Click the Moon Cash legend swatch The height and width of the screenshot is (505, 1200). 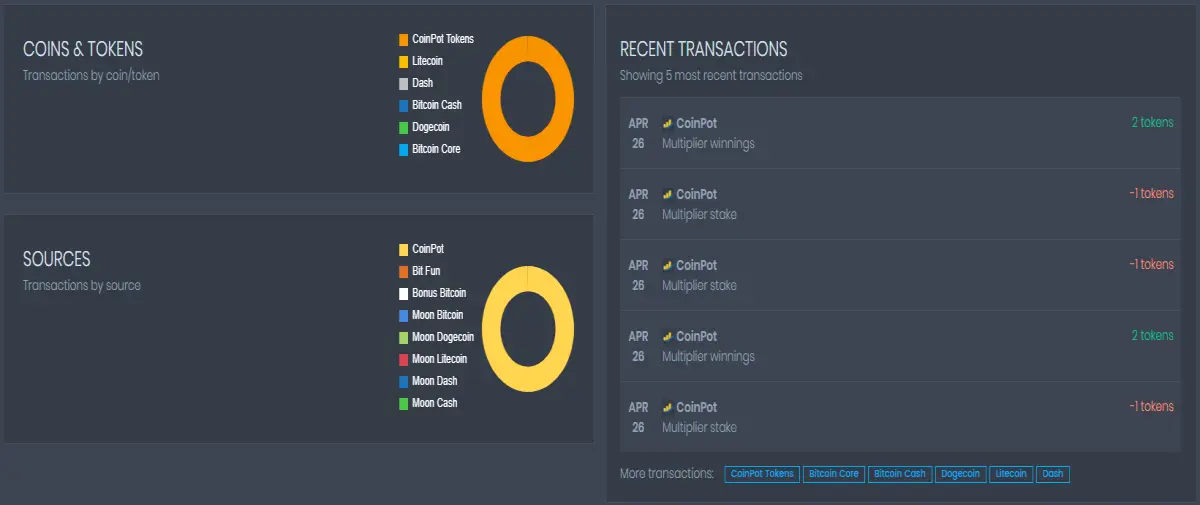click(x=403, y=403)
